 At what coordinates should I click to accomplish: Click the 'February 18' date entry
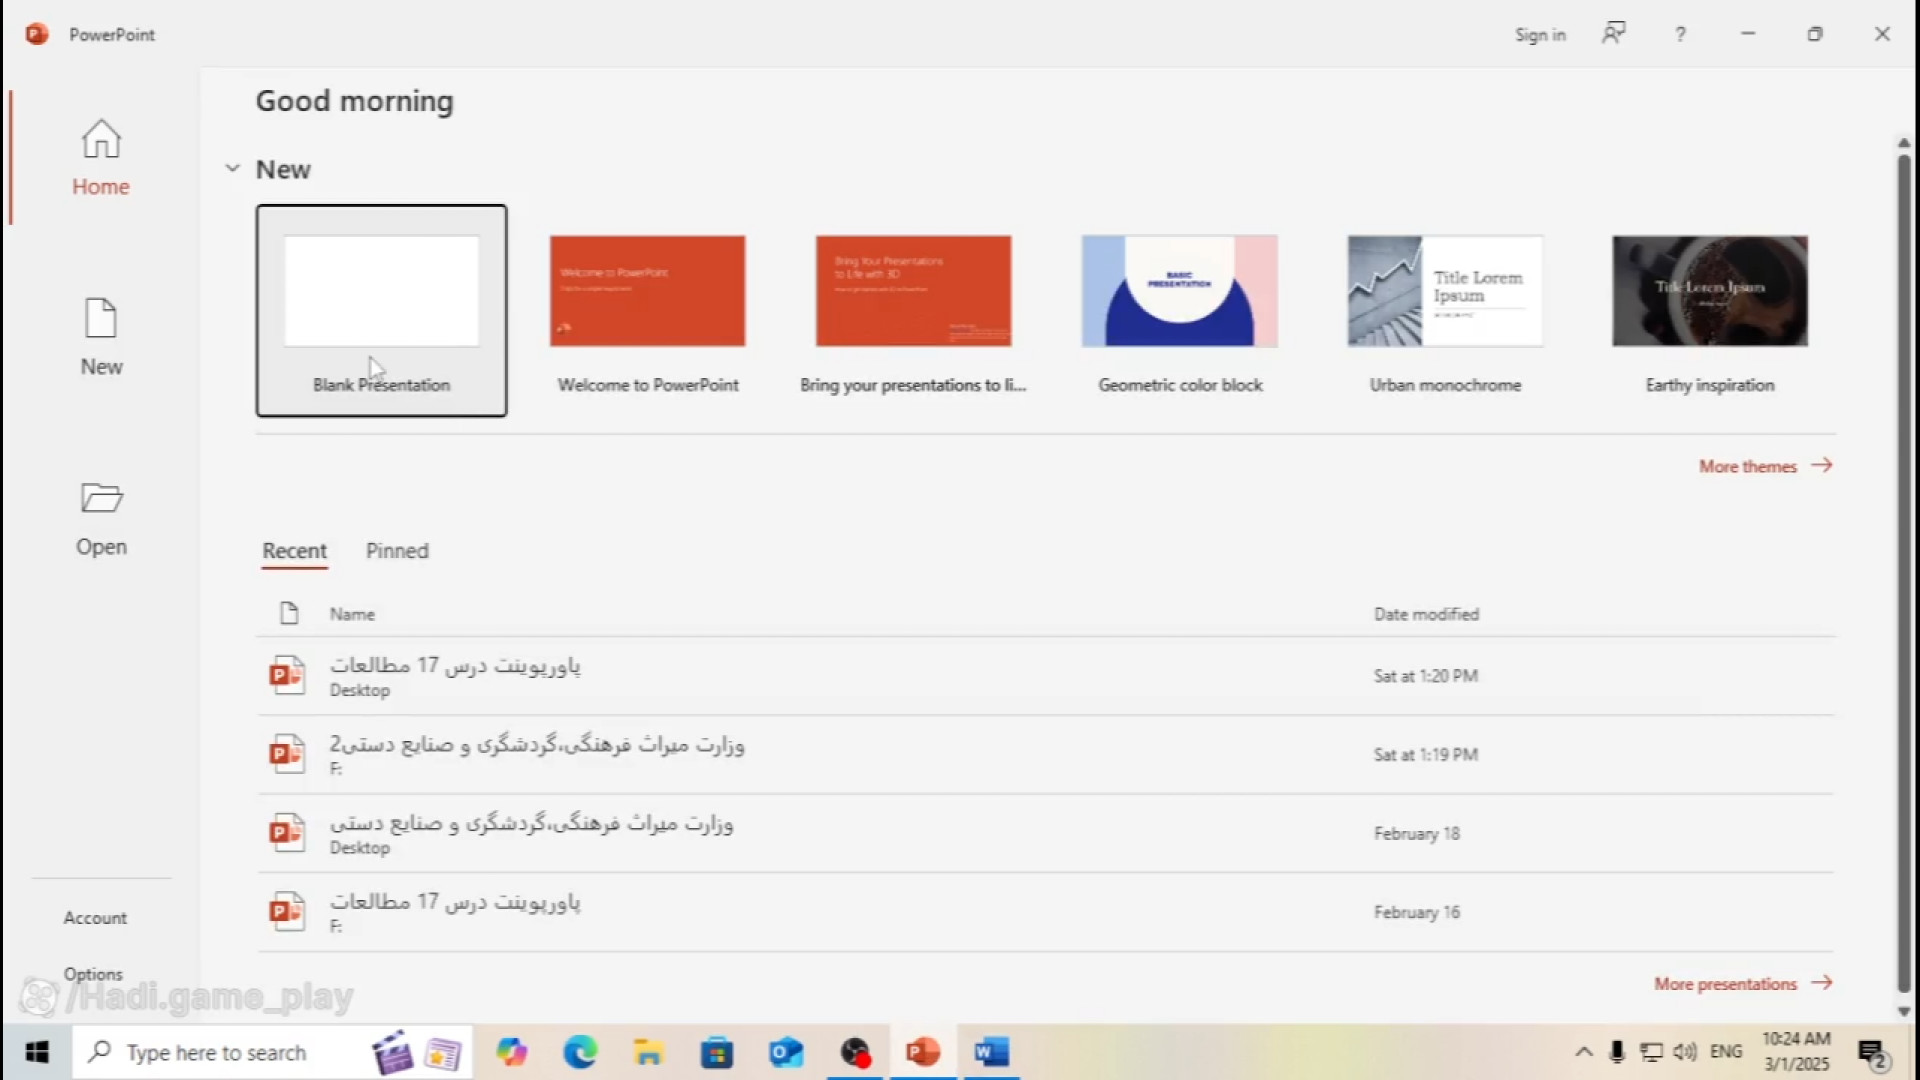[1416, 833]
